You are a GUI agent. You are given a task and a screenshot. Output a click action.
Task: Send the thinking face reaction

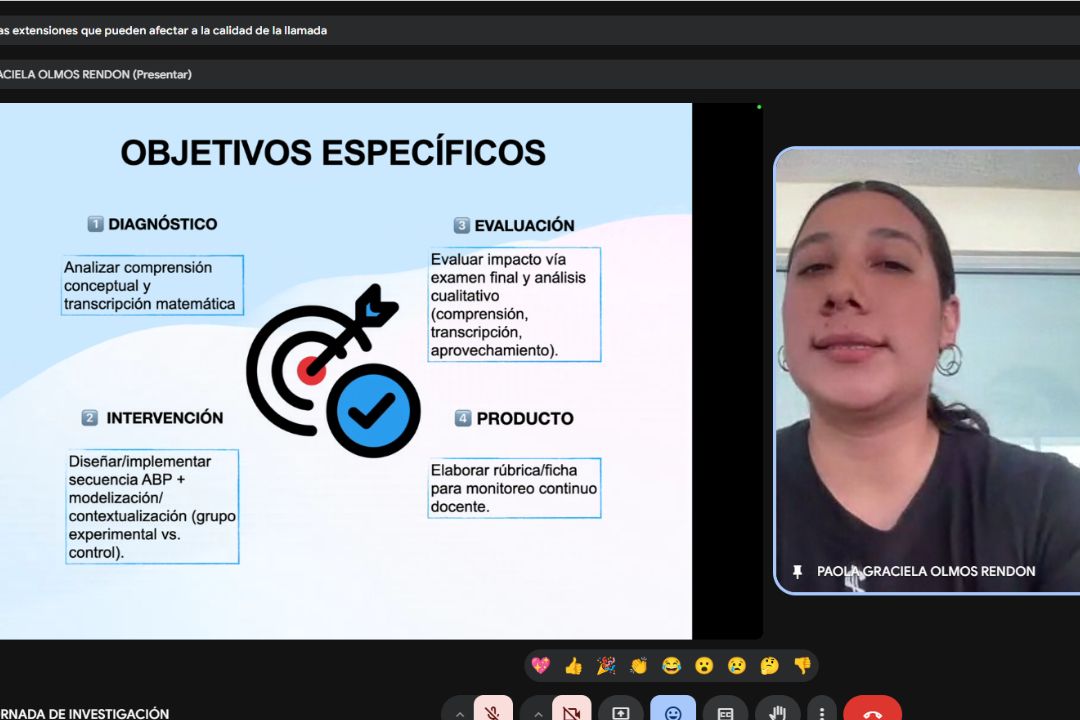[x=769, y=666]
